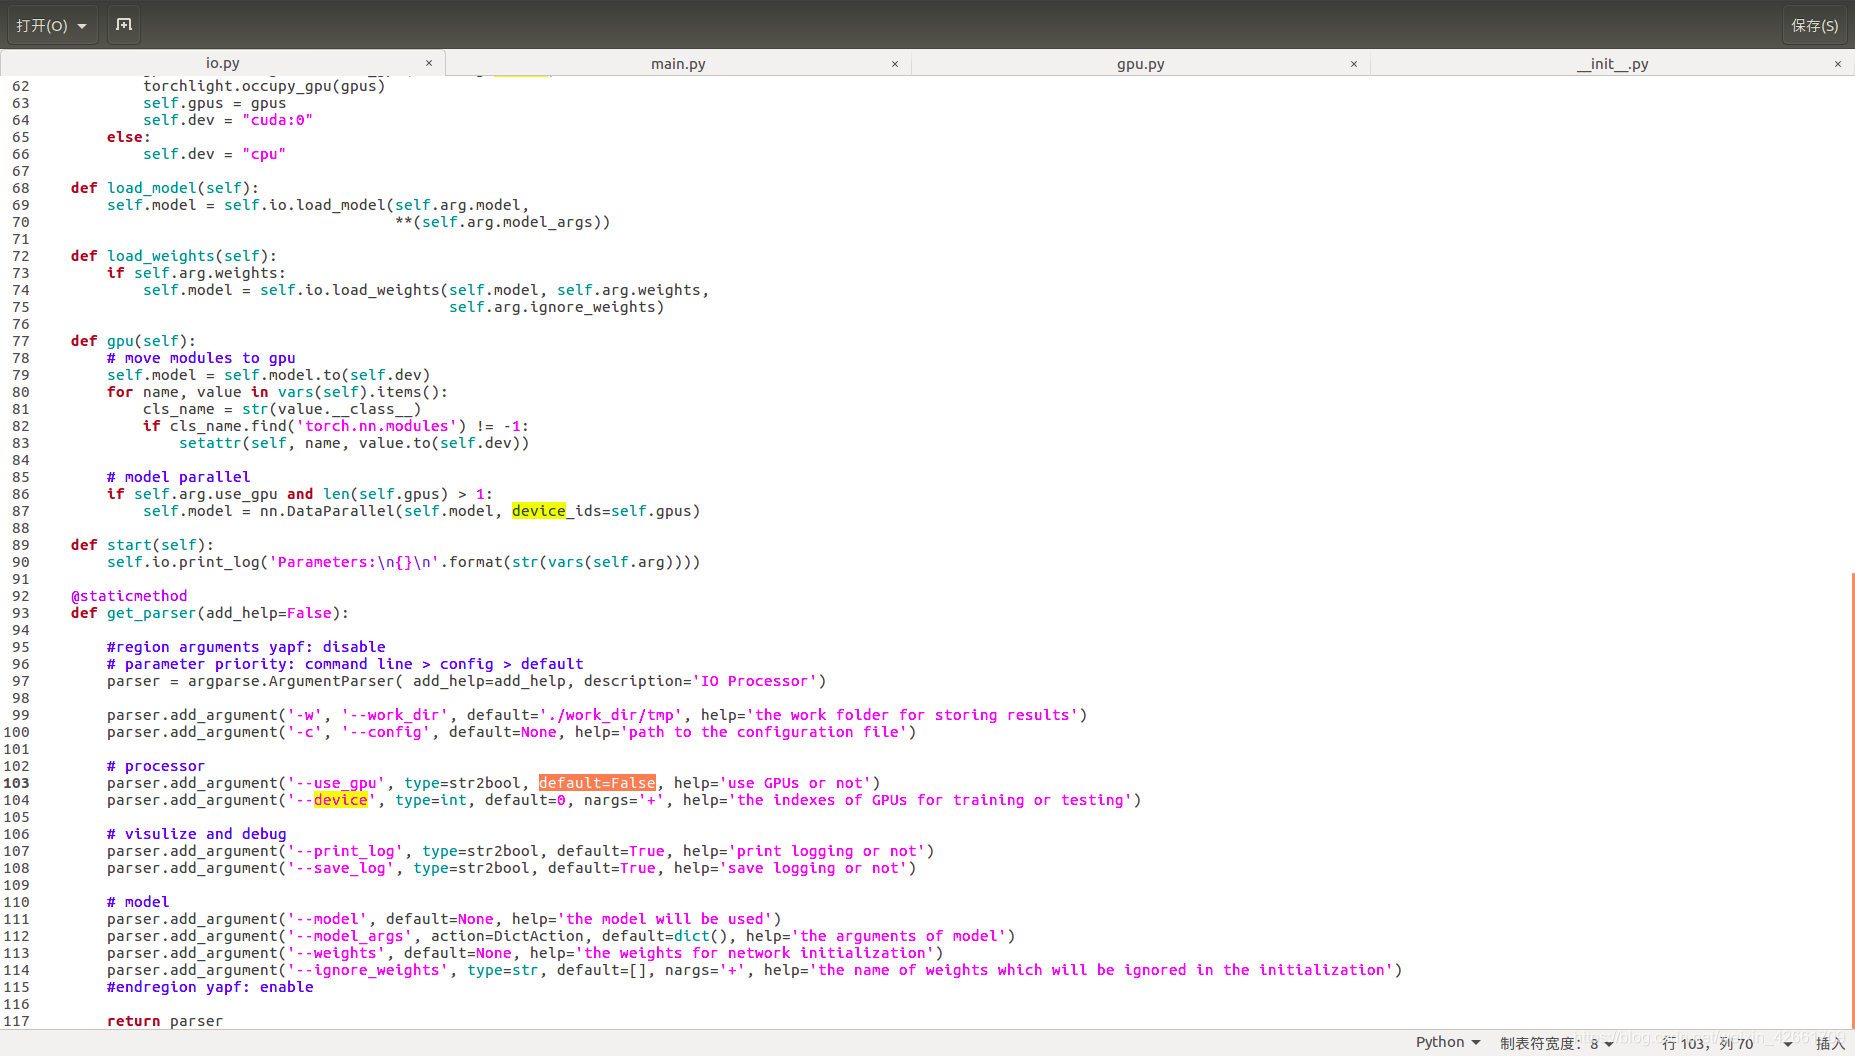Switch to the gpu.py tab

coord(1140,62)
